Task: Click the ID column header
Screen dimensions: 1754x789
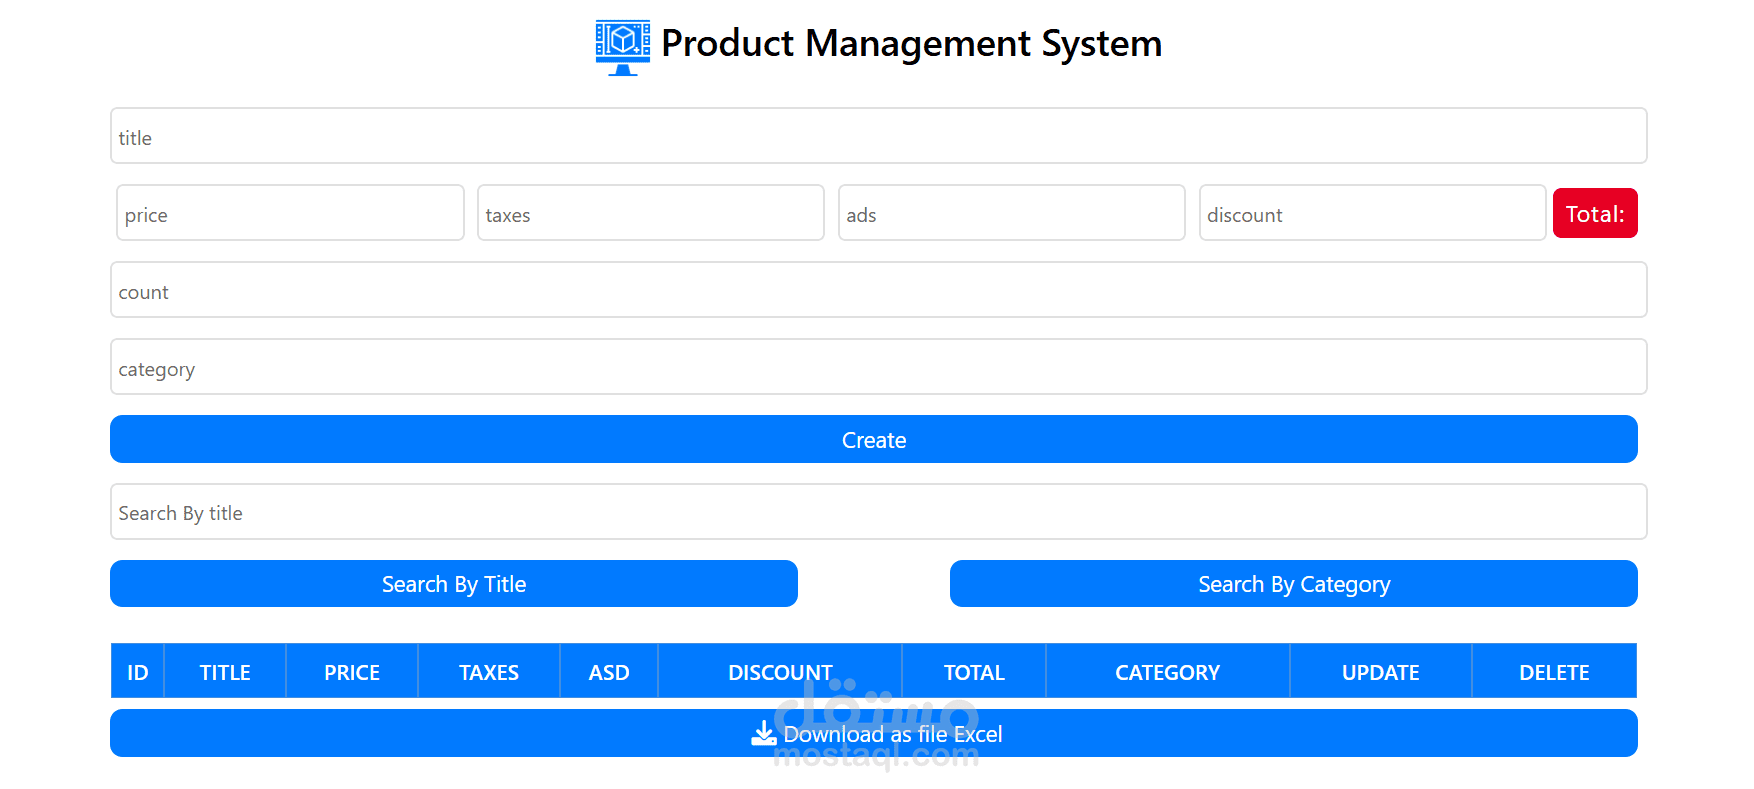Action: click(138, 672)
